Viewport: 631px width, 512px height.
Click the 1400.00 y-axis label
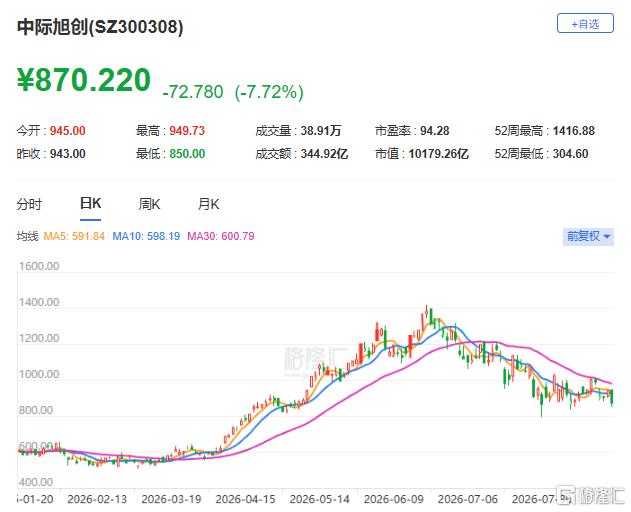(39, 302)
